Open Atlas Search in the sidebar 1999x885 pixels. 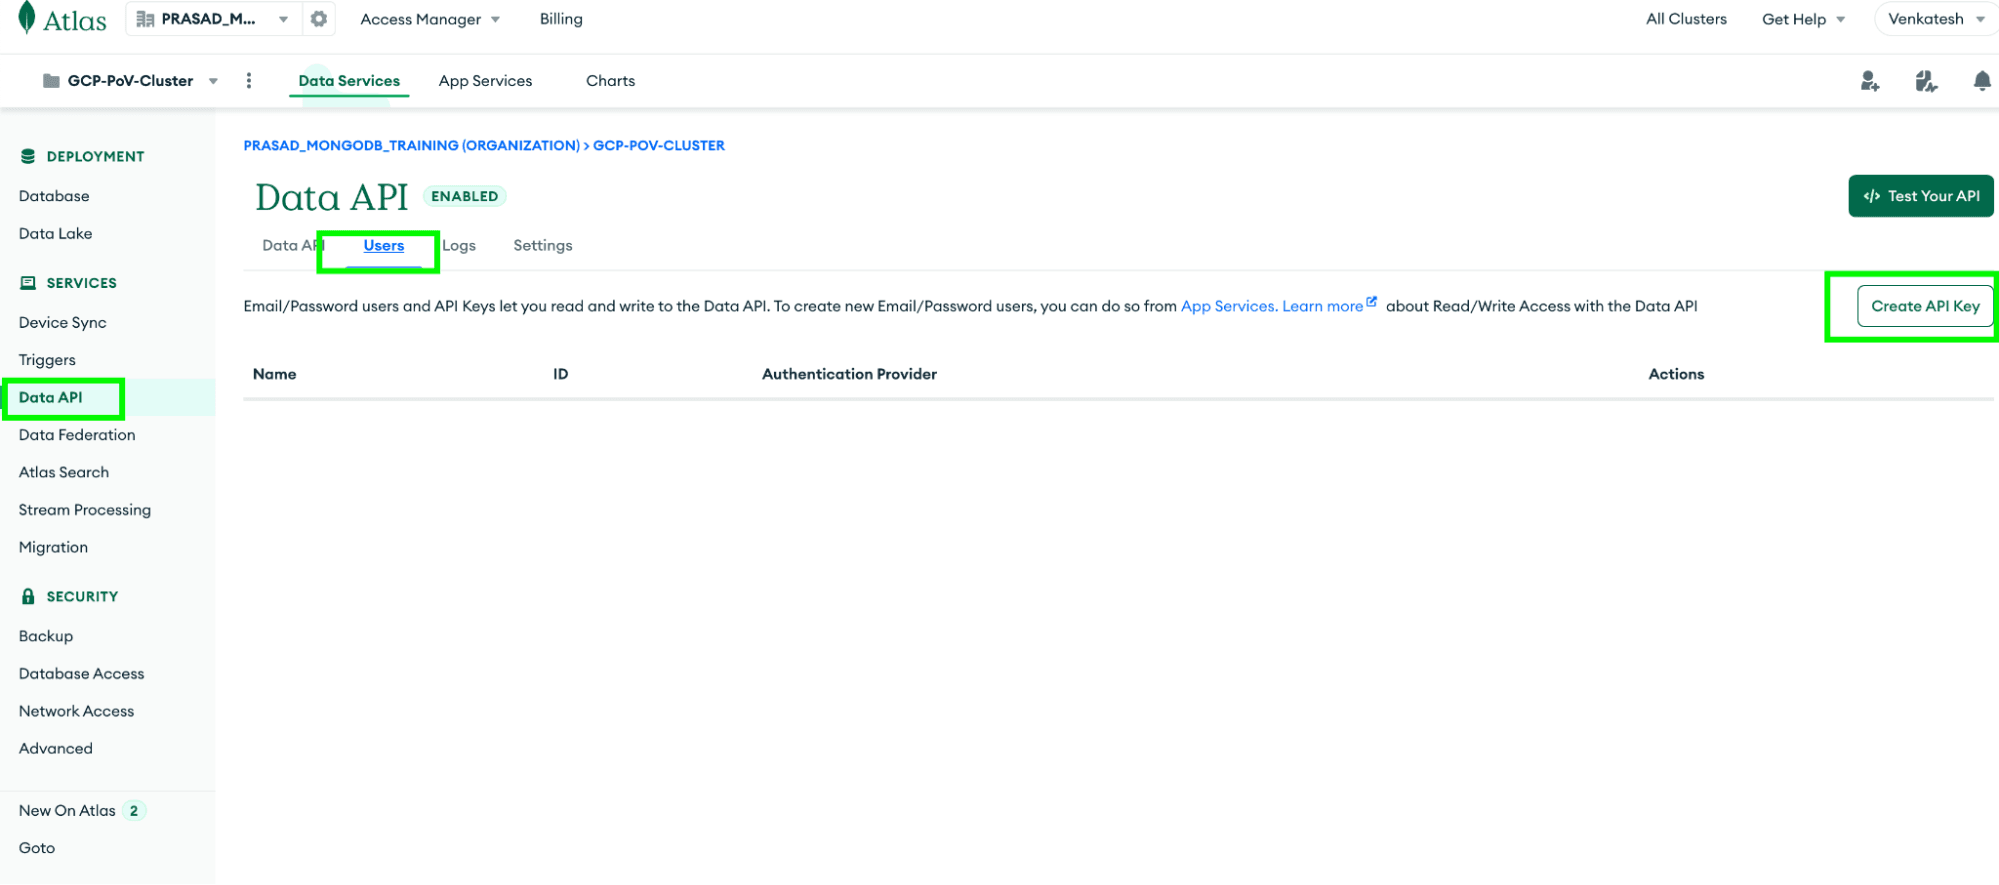point(64,472)
